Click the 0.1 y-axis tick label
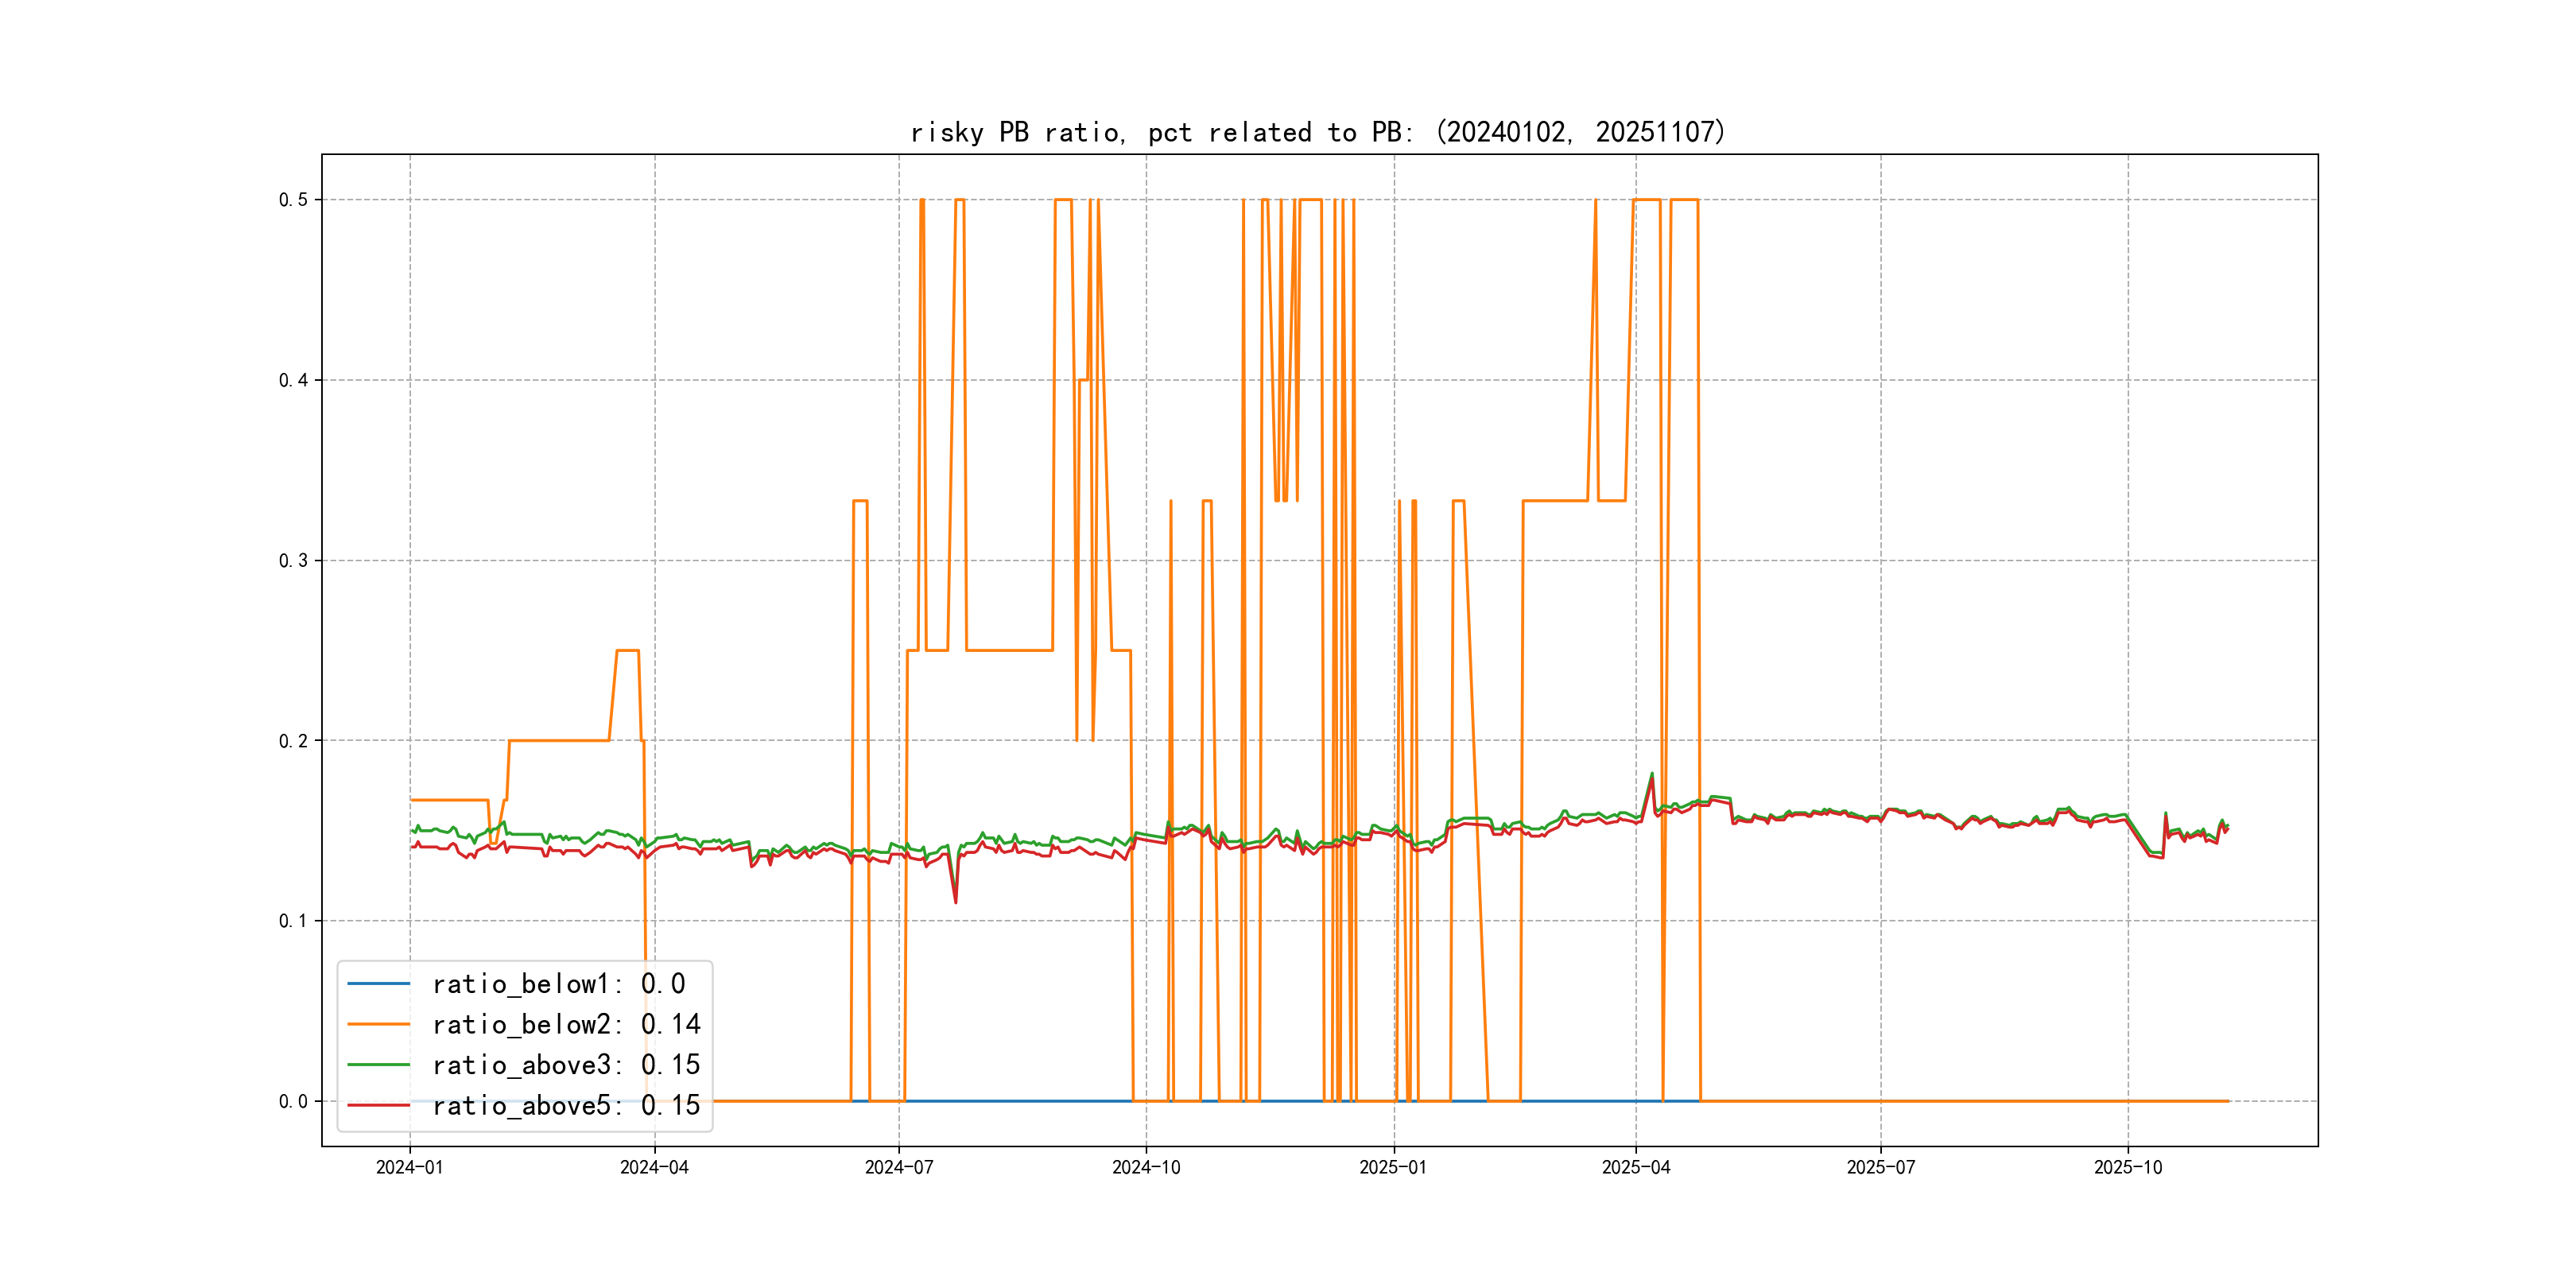This screenshot has height=1288, width=2576. pos(293,921)
